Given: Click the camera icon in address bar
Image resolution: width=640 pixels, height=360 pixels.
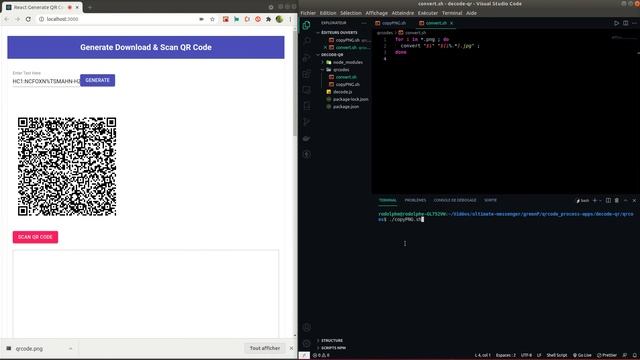Looking at the screenshot, I should pos(201,19).
